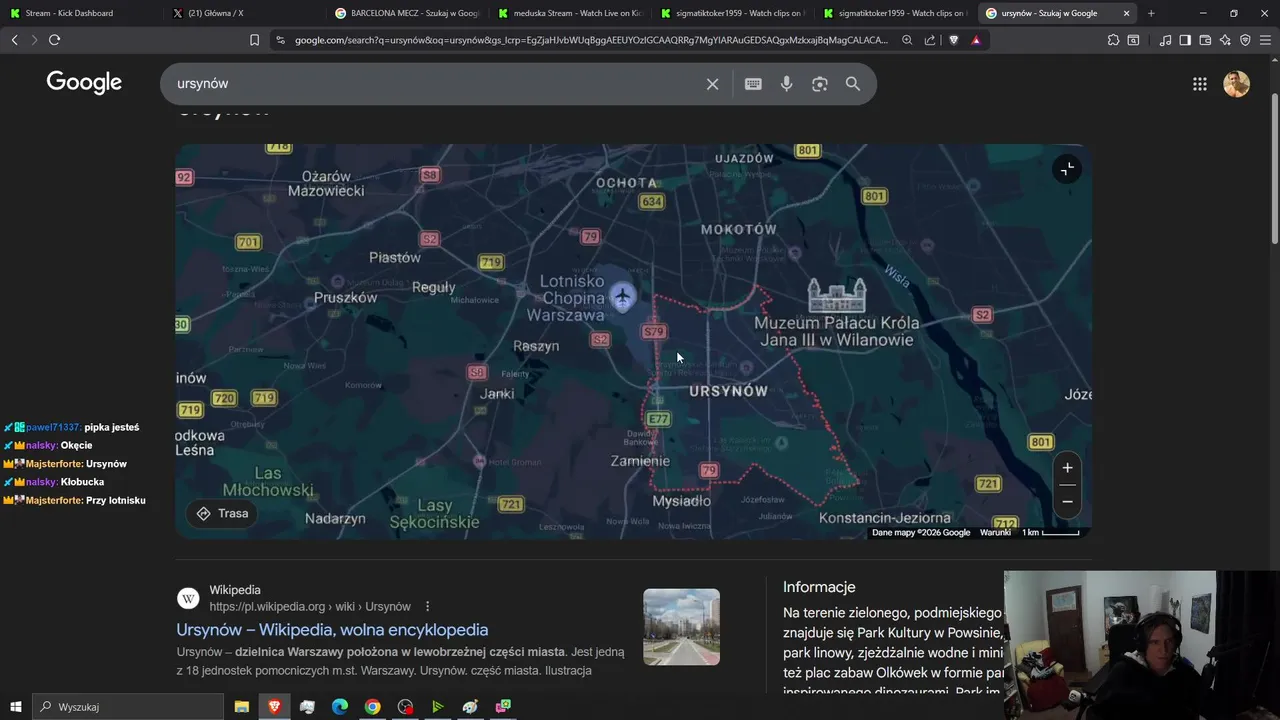This screenshot has height=720, width=1280.
Task: Clear the Google search box text
Action: click(712, 84)
